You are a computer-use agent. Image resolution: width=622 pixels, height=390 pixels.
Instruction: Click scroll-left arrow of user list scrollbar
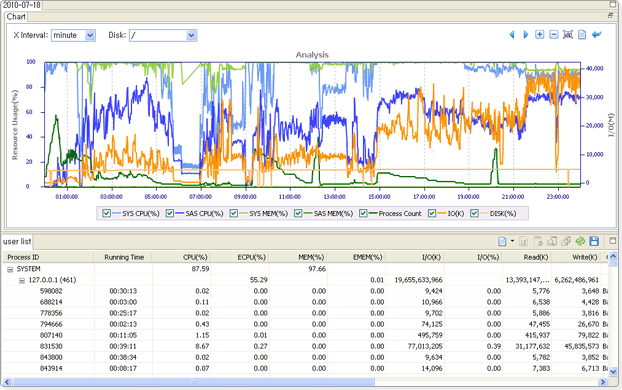[7, 382]
